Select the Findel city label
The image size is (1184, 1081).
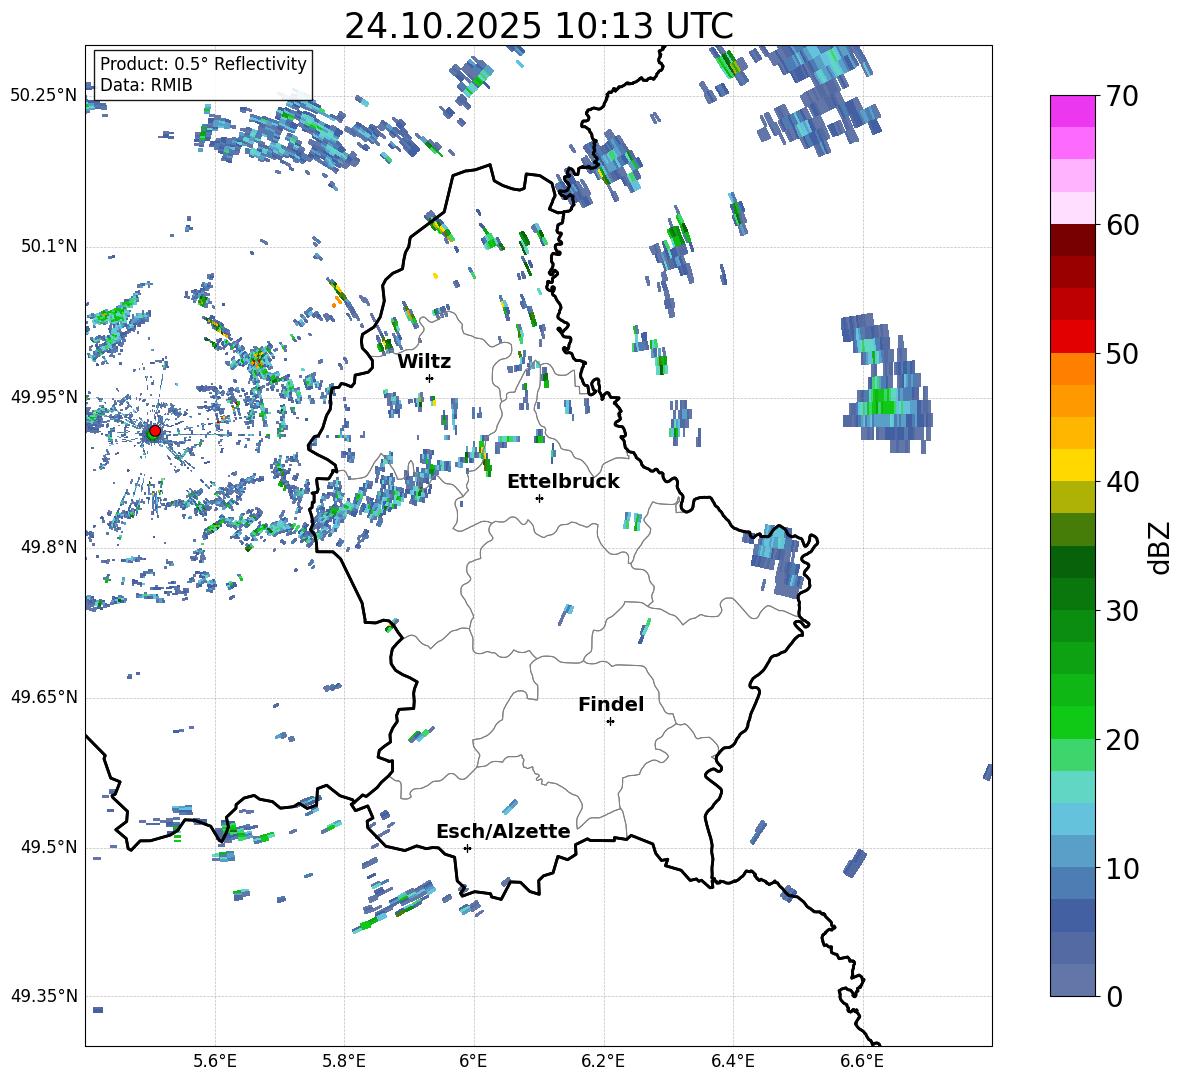[x=611, y=704]
